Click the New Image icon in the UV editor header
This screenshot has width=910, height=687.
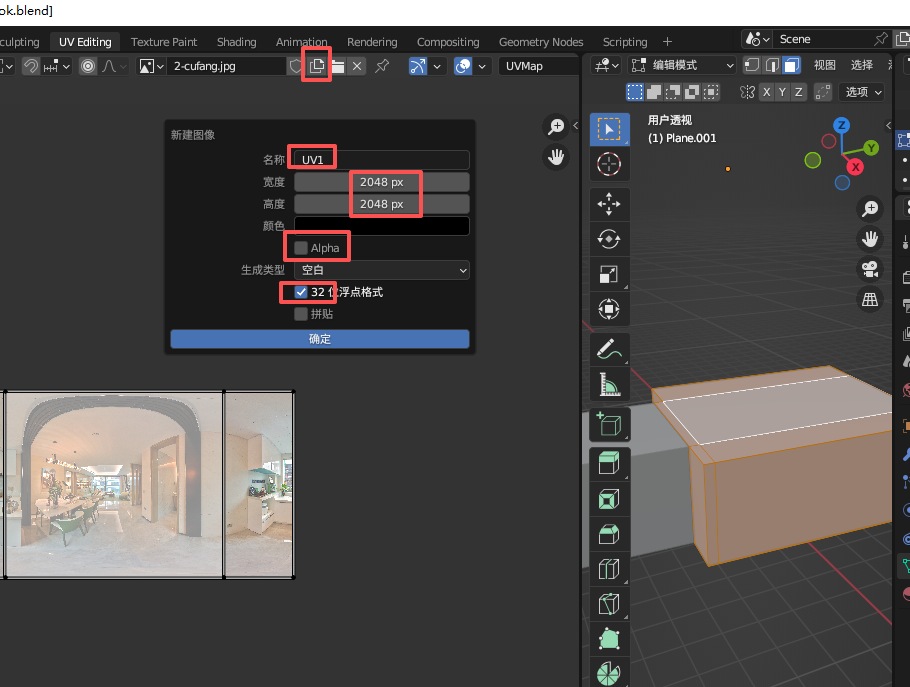pos(317,66)
